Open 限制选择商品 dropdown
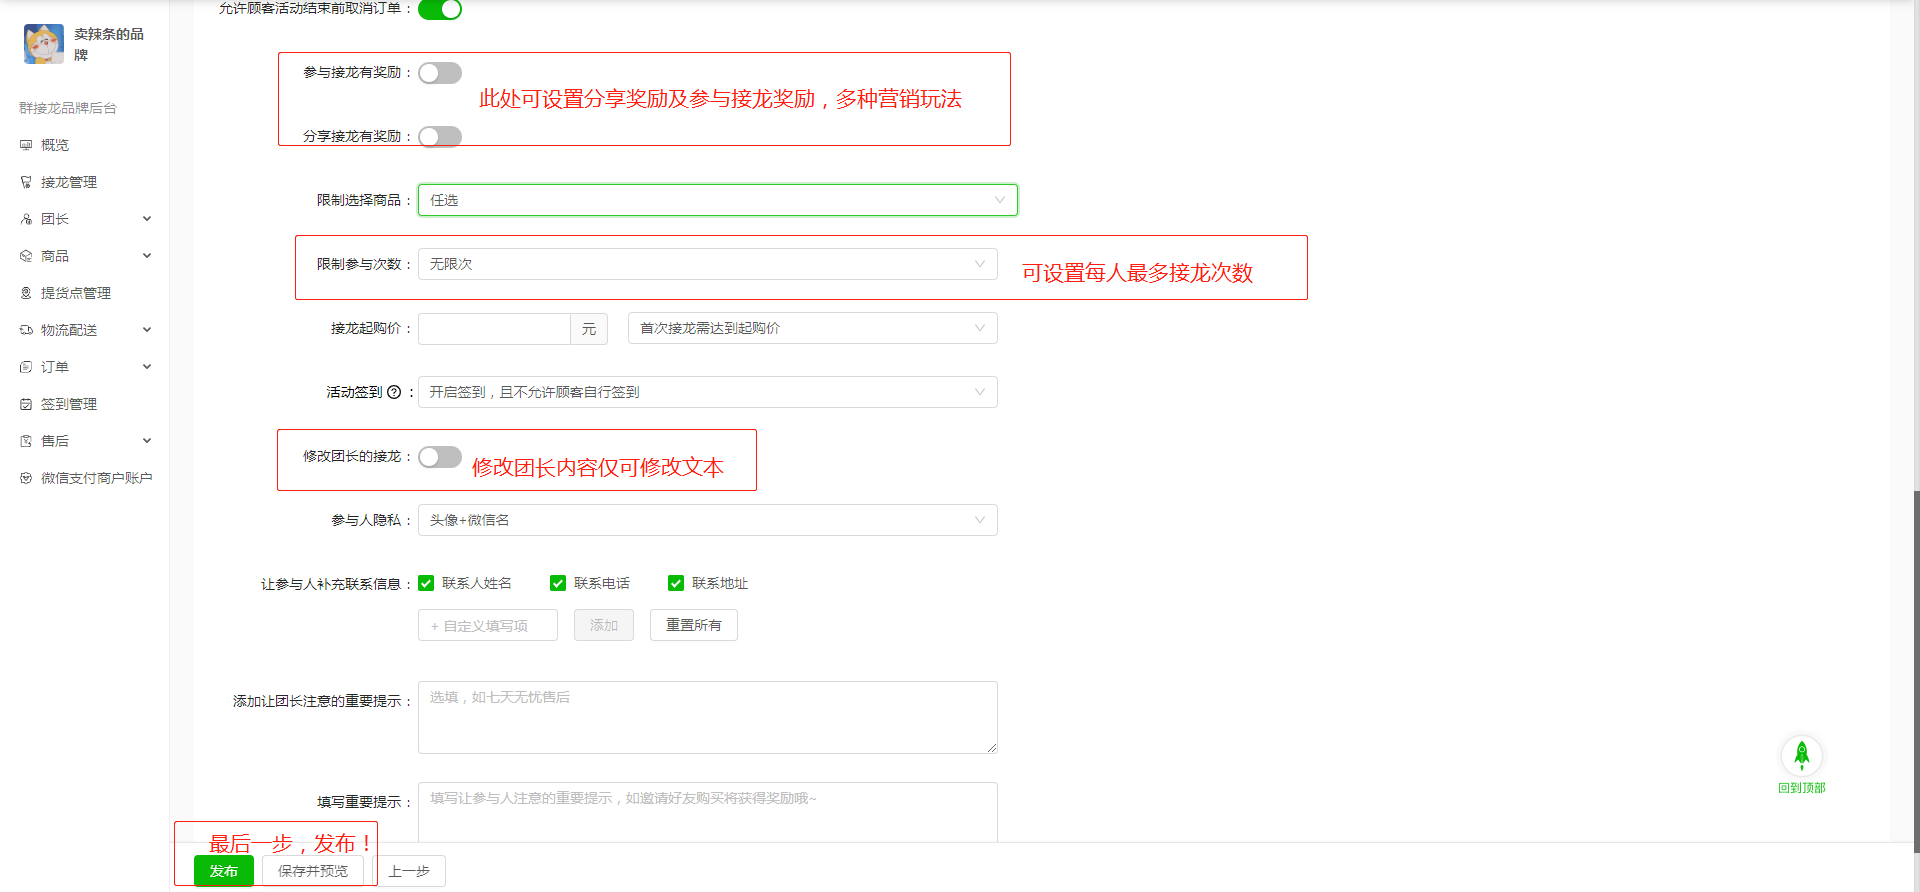 pos(718,200)
